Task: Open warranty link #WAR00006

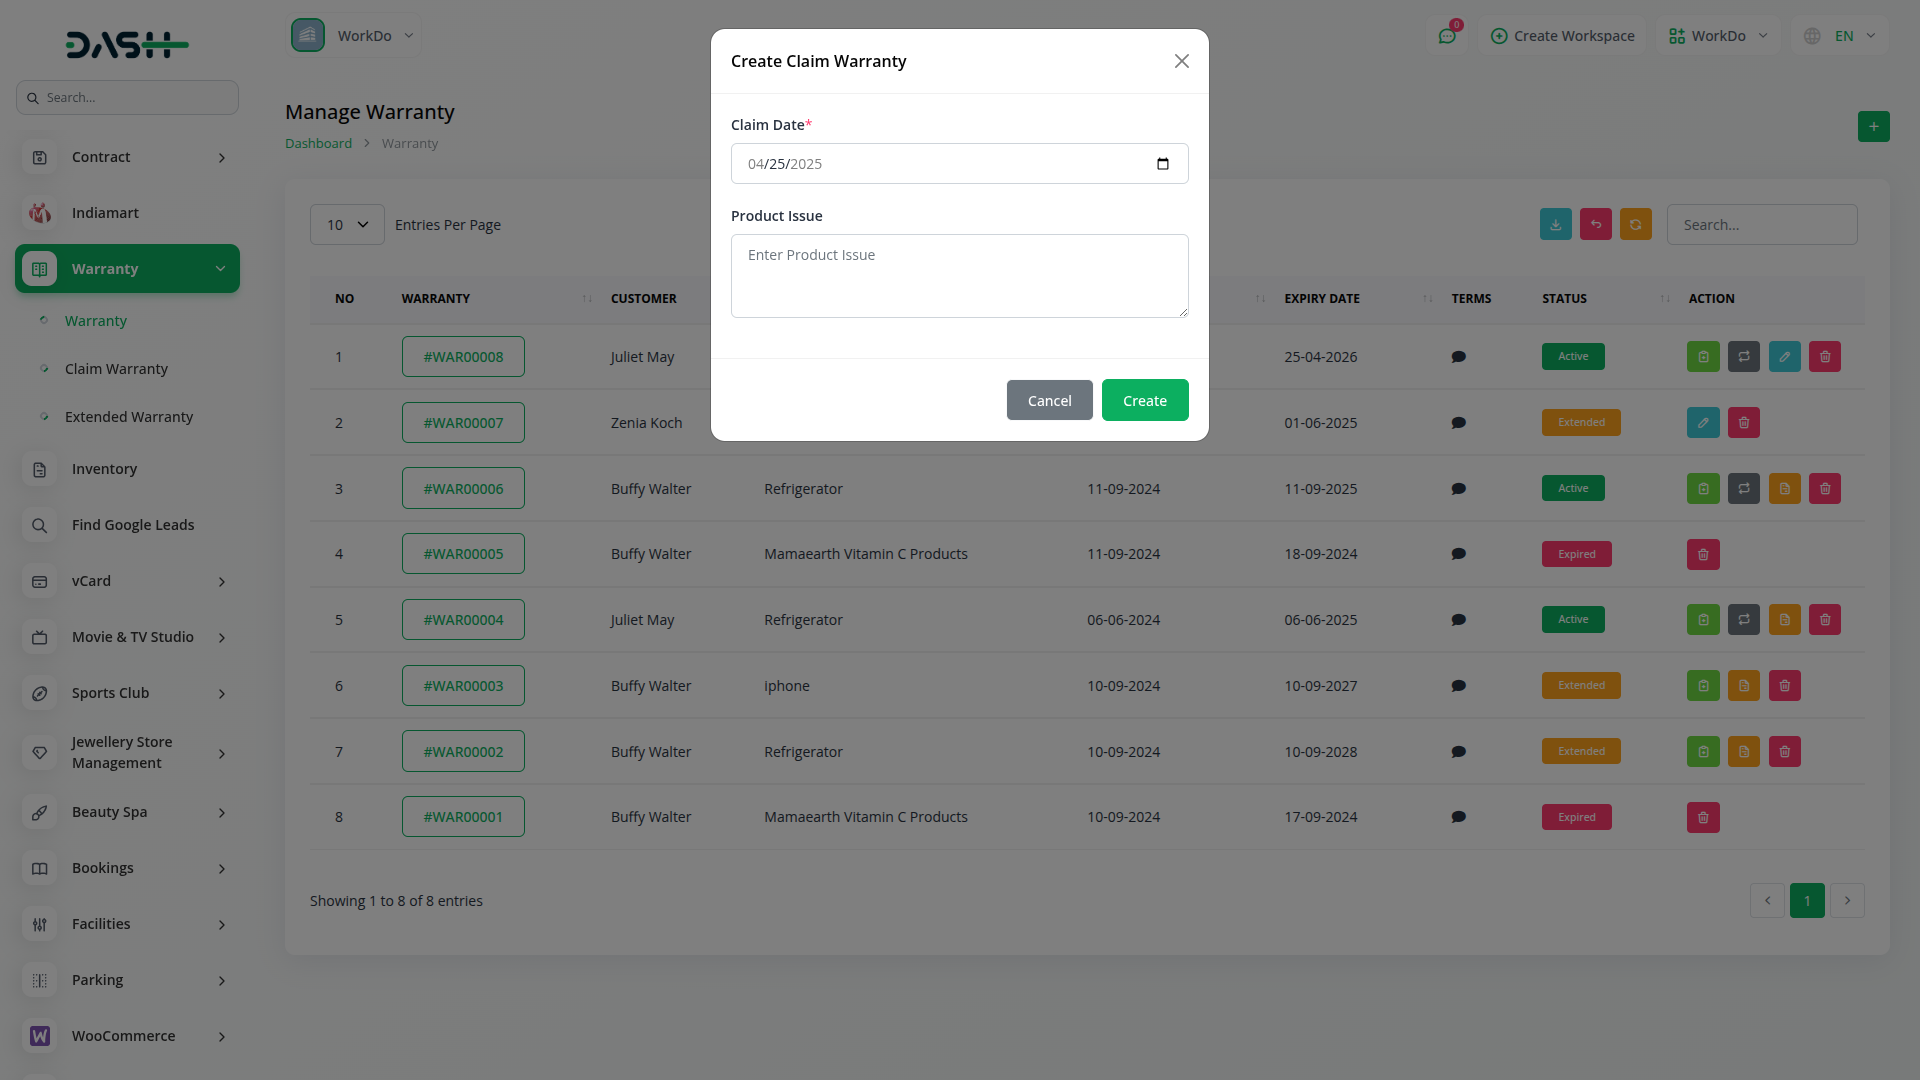Action: coord(463,489)
